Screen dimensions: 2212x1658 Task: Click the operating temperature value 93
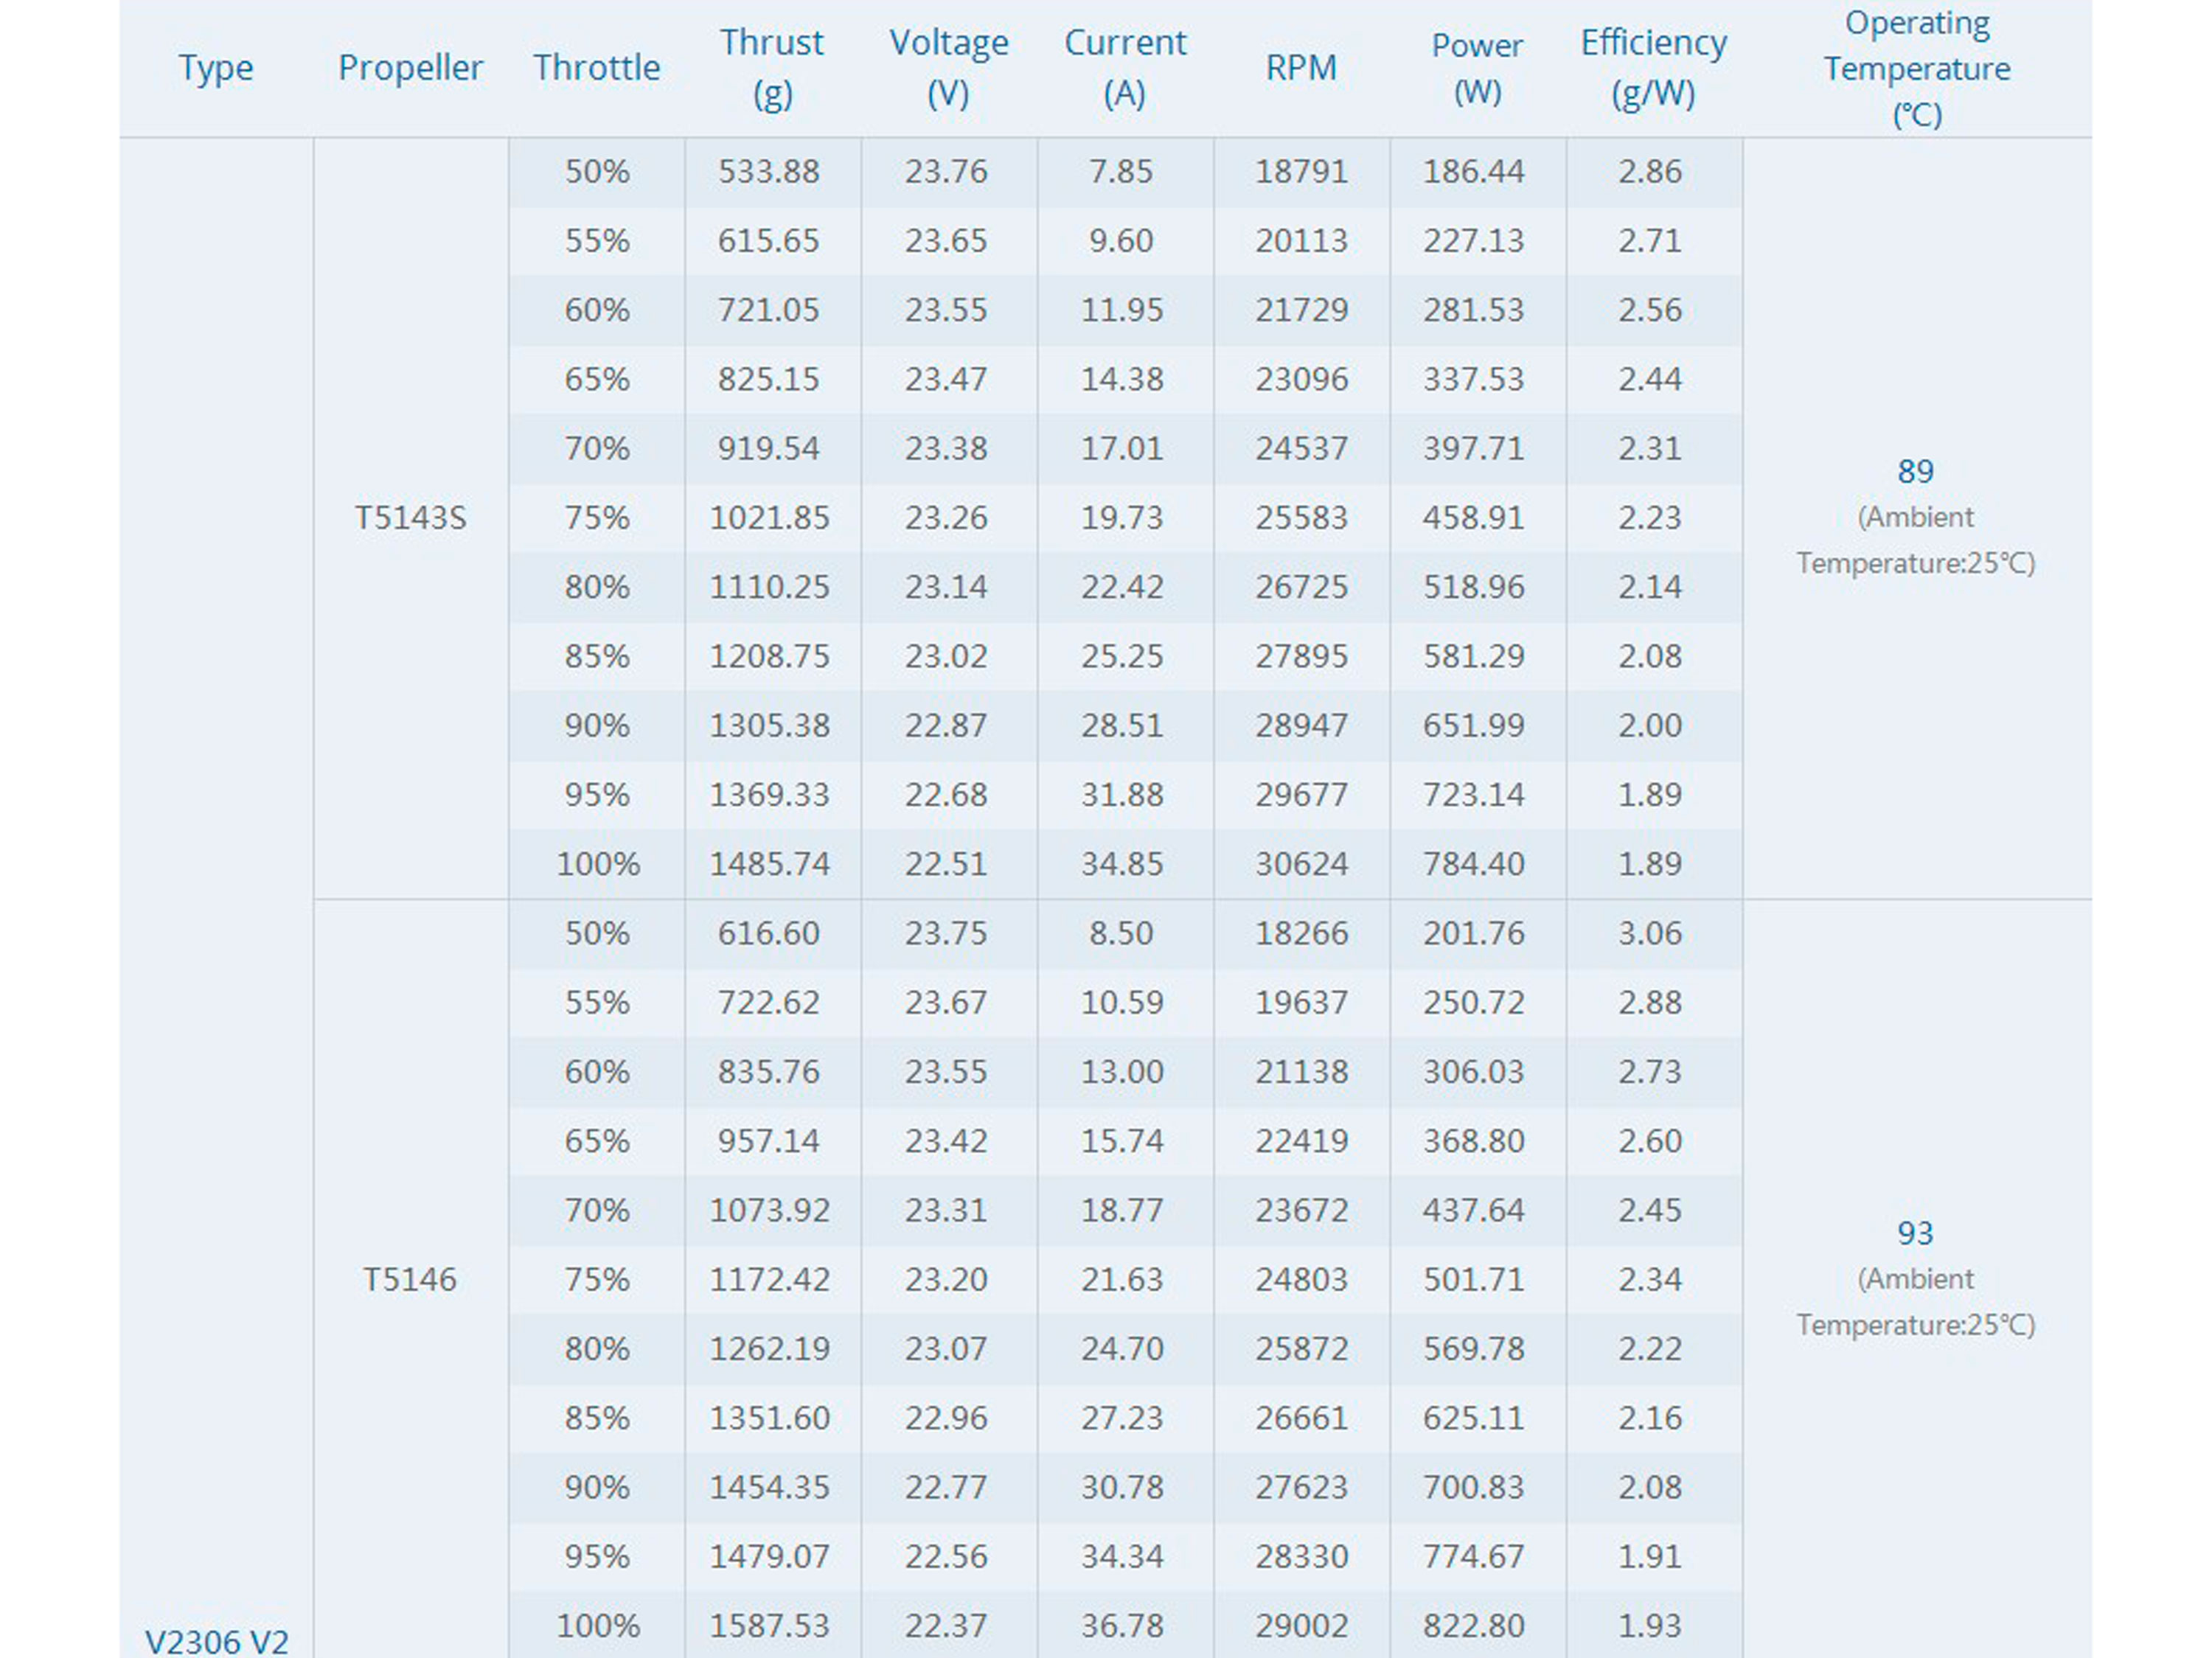click(x=1915, y=1233)
